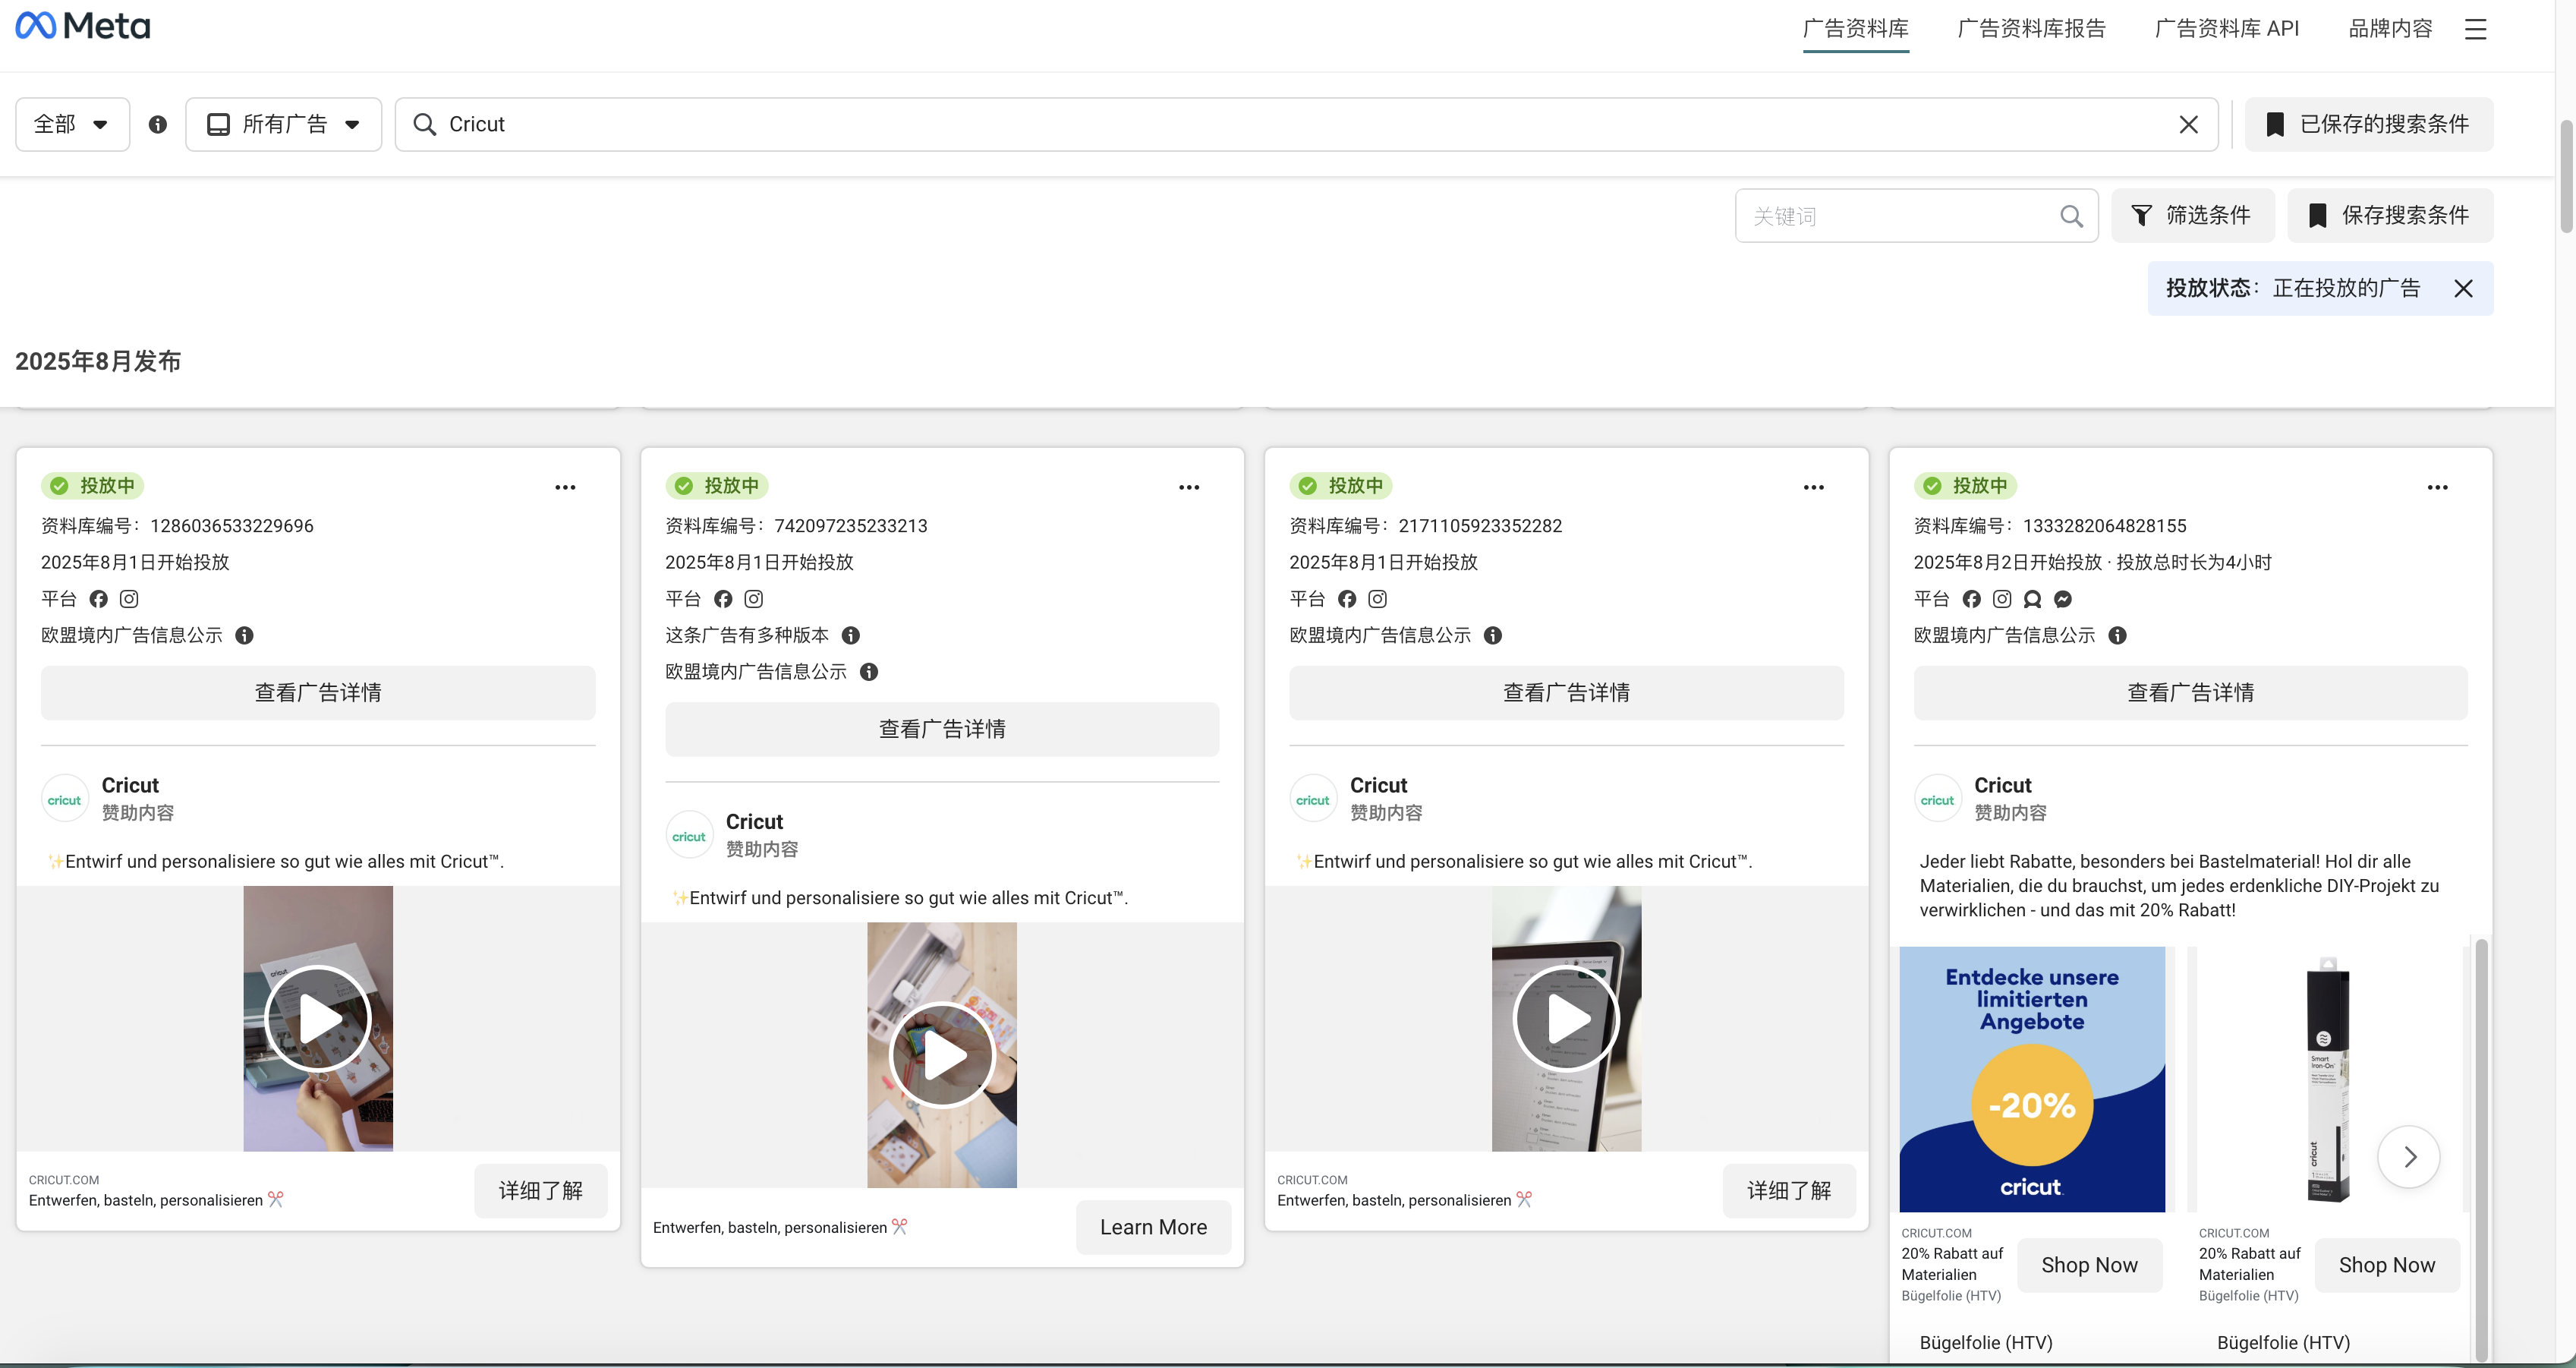The width and height of the screenshot is (2576, 1368).
Task: Remove the 正在投放的广告 filter chip
Action: point(2464,288)
